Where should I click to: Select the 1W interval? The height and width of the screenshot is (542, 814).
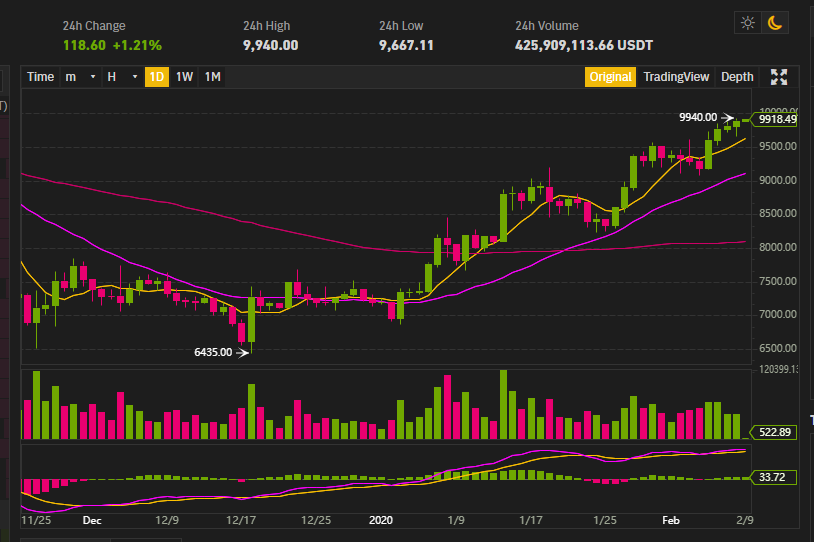coord(184,77)
